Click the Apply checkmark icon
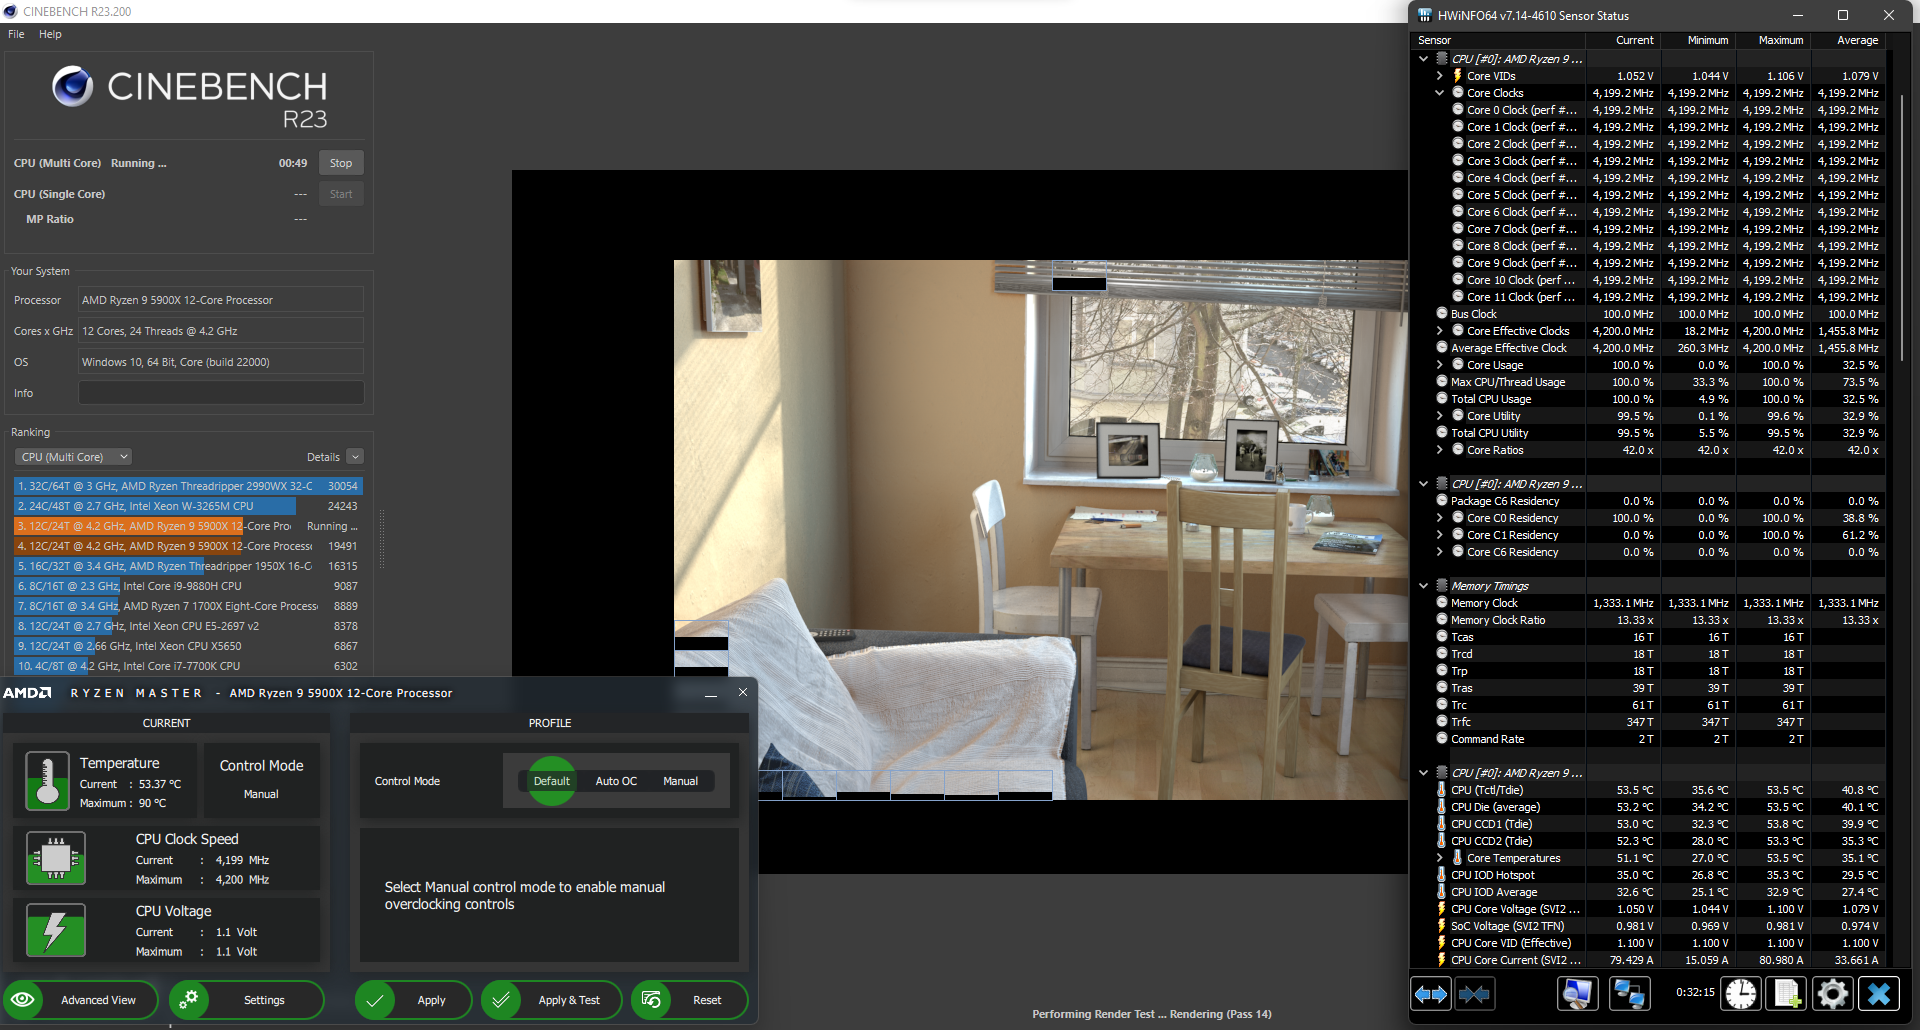Screen dimensions: 1920x1030 coord(375,999)
